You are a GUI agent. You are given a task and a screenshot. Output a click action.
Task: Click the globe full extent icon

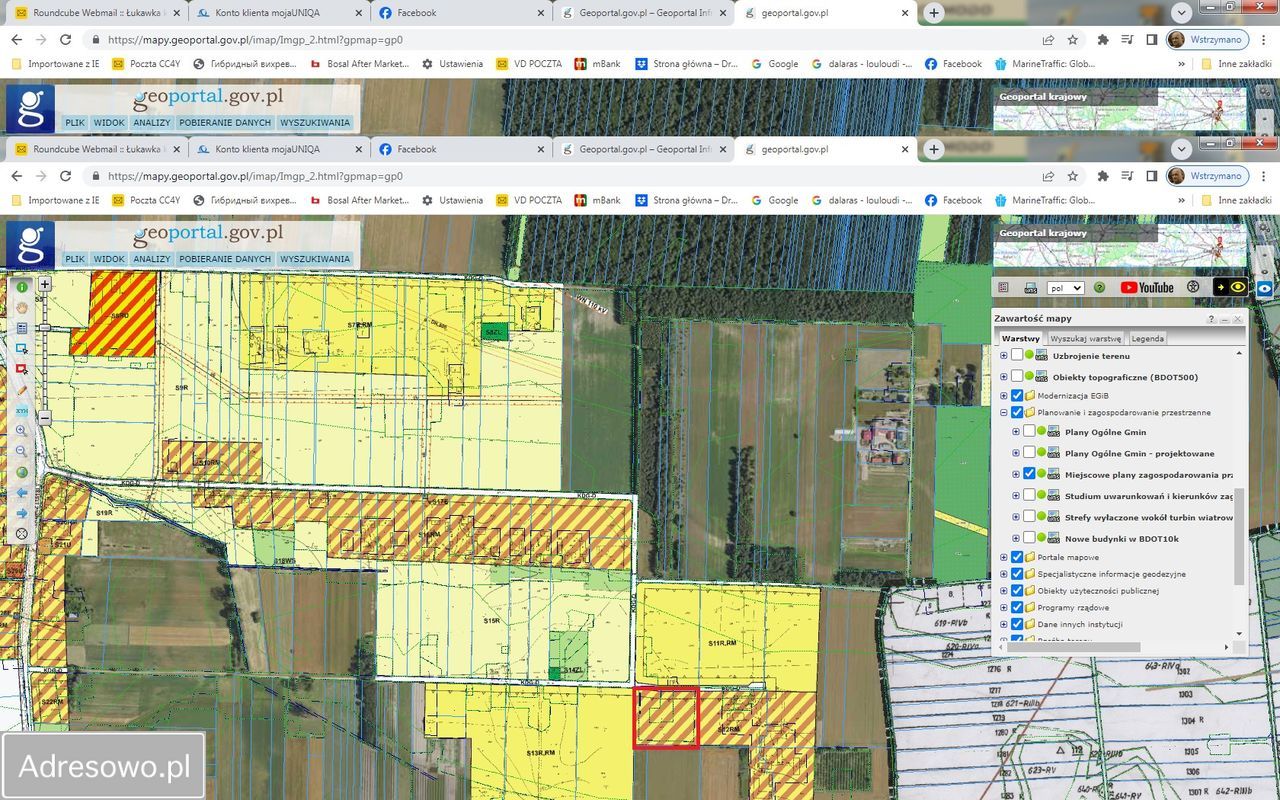pos(21,472)
